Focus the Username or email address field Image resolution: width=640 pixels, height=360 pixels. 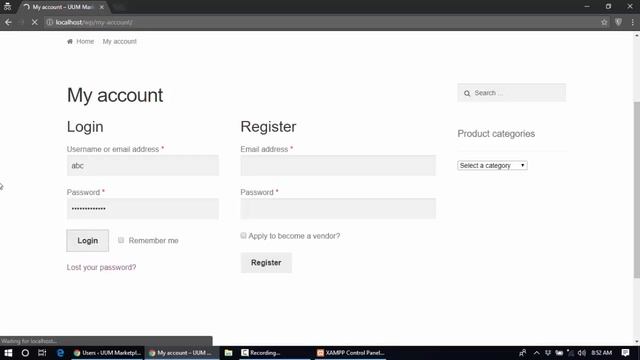pos(143,165)
